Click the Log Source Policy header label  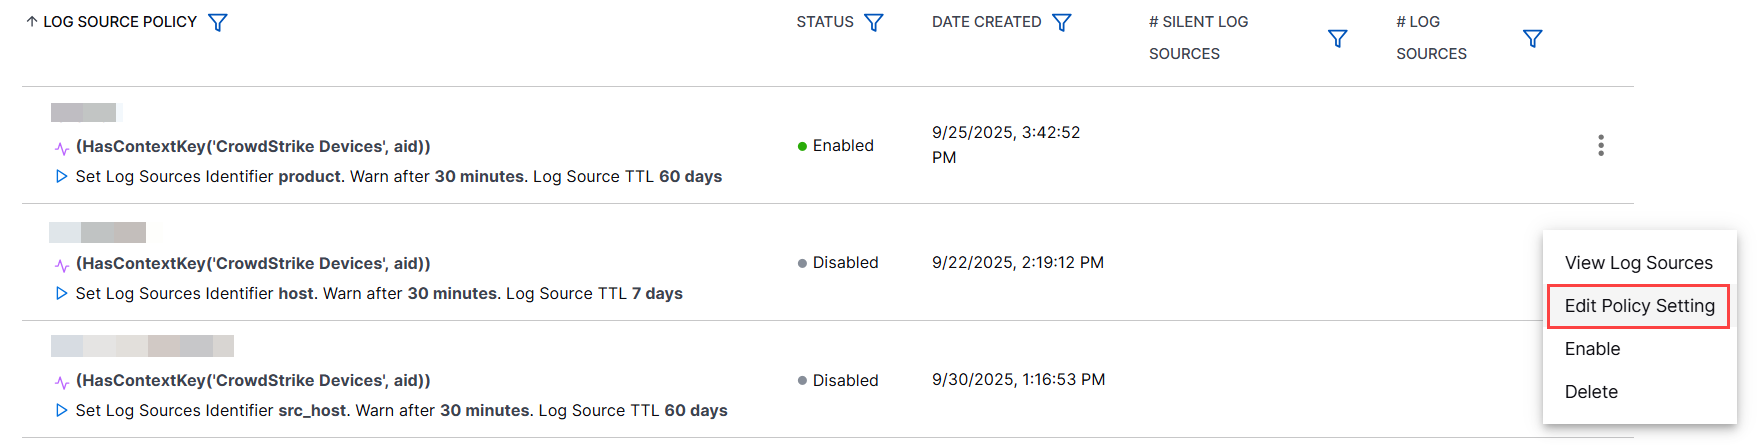pos(120,22)
